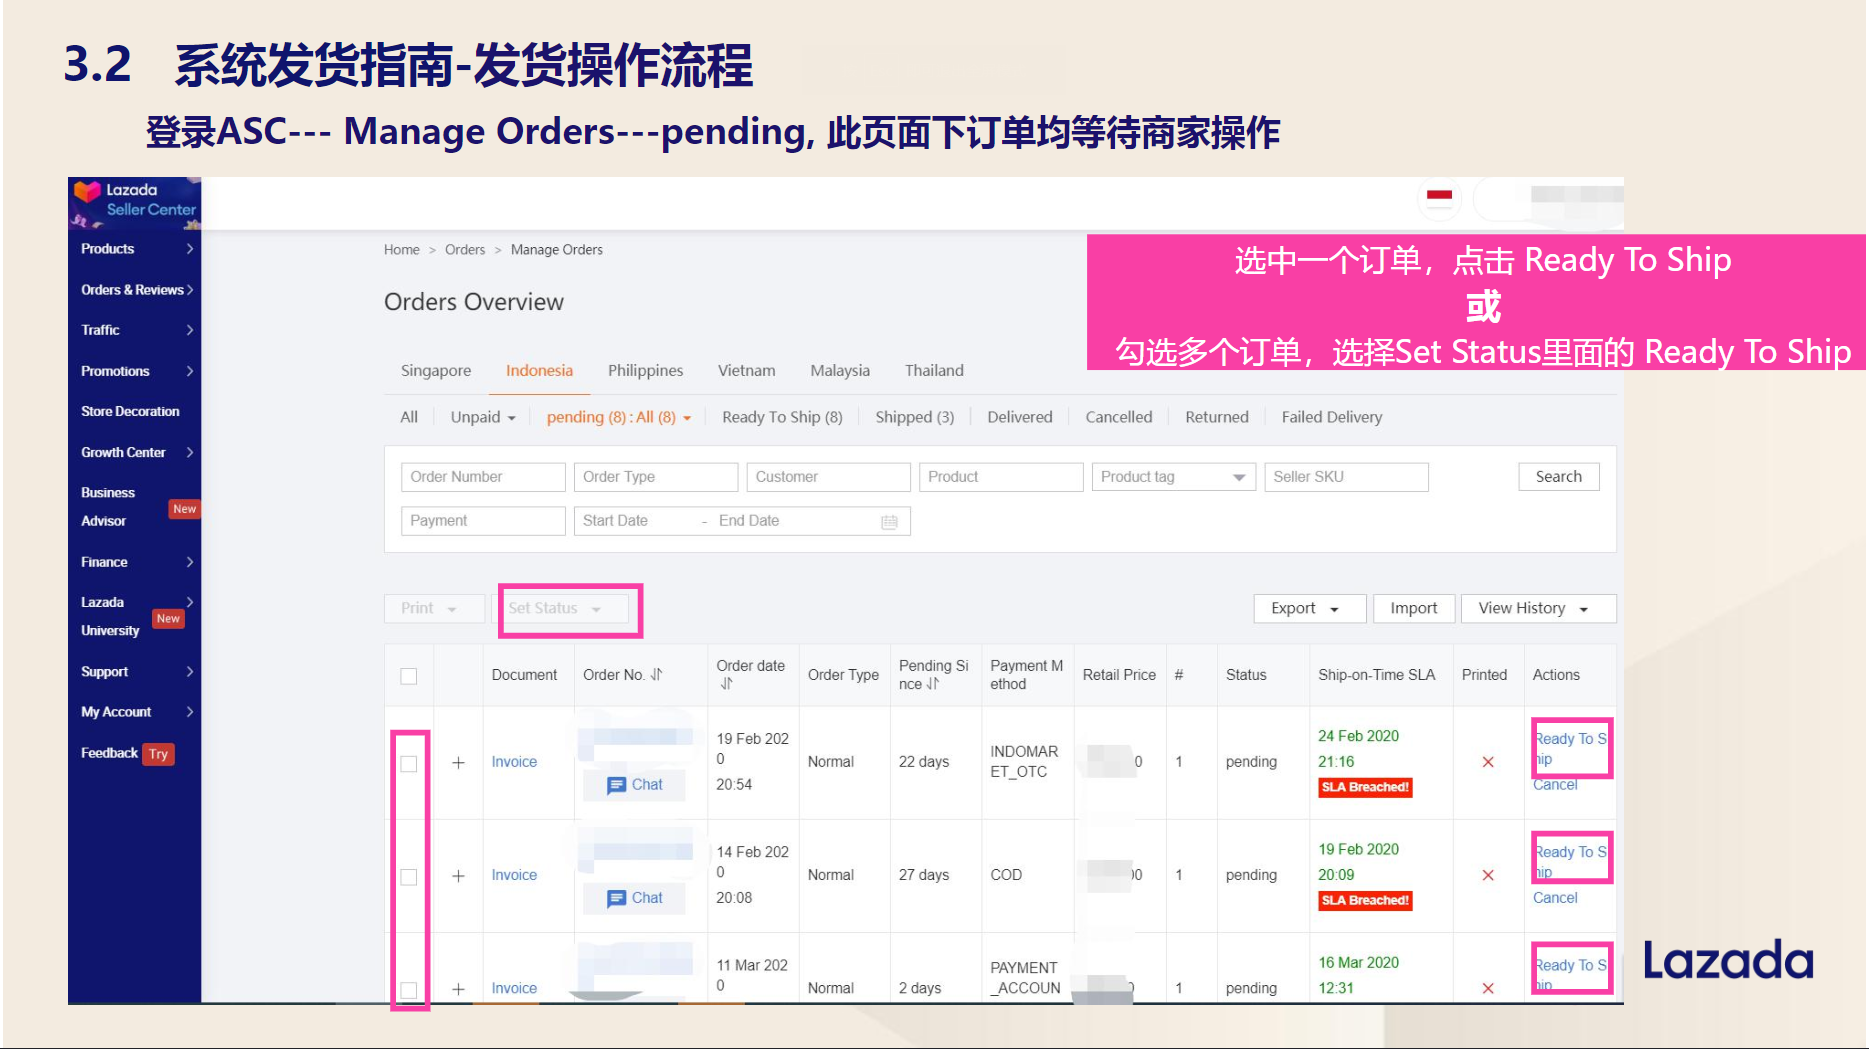
Task: Expand the Products sidebar menu chevron
Action: [189, 249]
